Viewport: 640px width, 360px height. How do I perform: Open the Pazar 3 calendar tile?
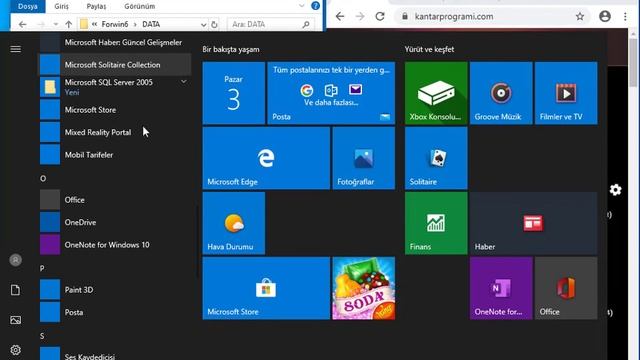233,93
